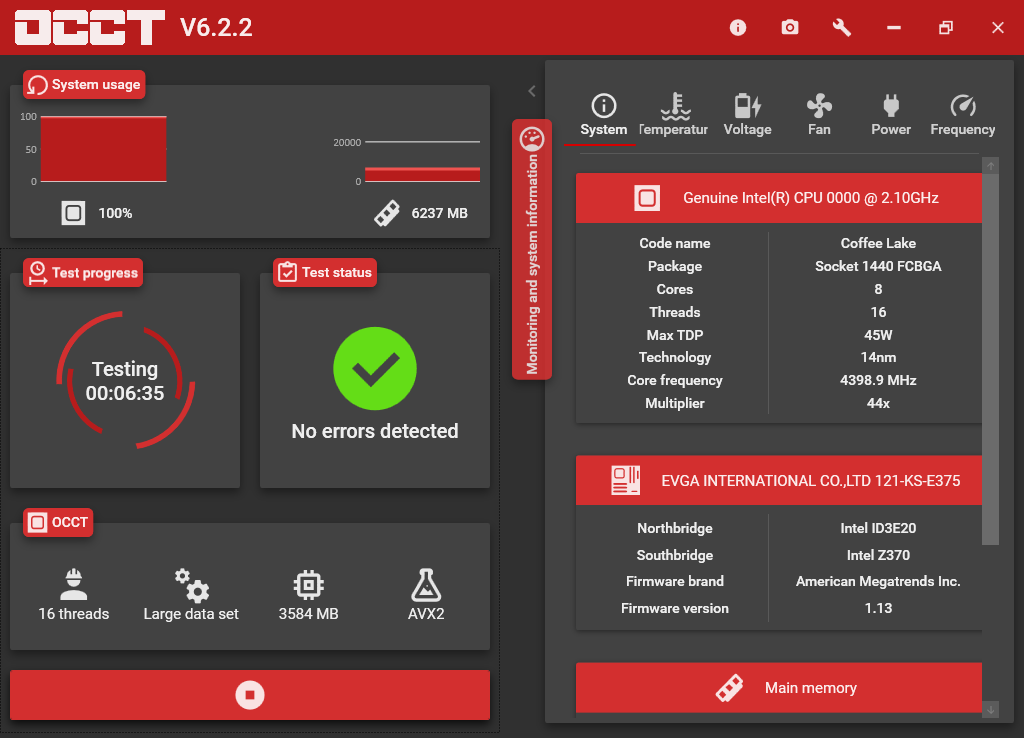Click the circular testing timer 00:06:35
The width and height of the screenshot is (1024, 738).
[x=125, y=380]
